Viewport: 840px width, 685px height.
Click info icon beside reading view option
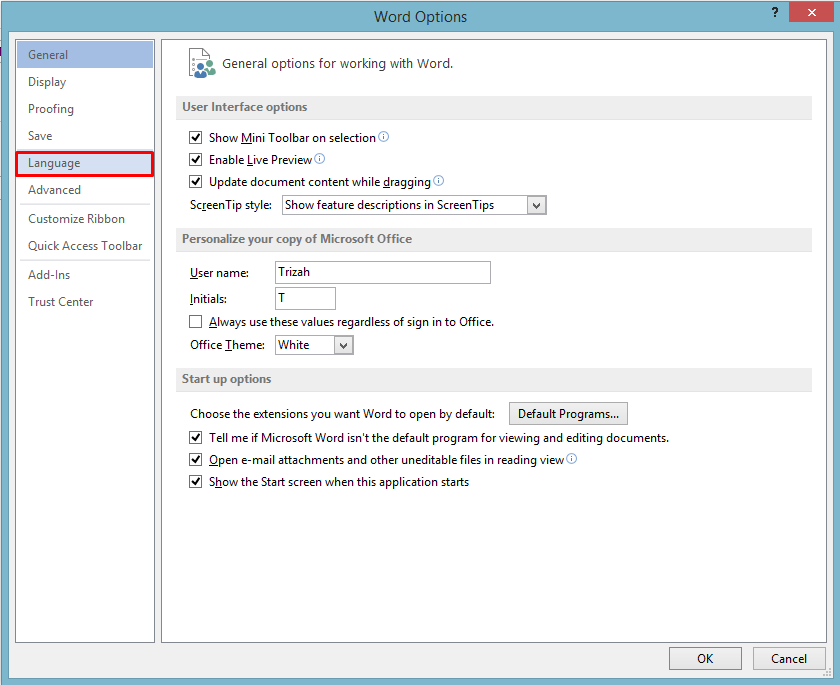572,458
